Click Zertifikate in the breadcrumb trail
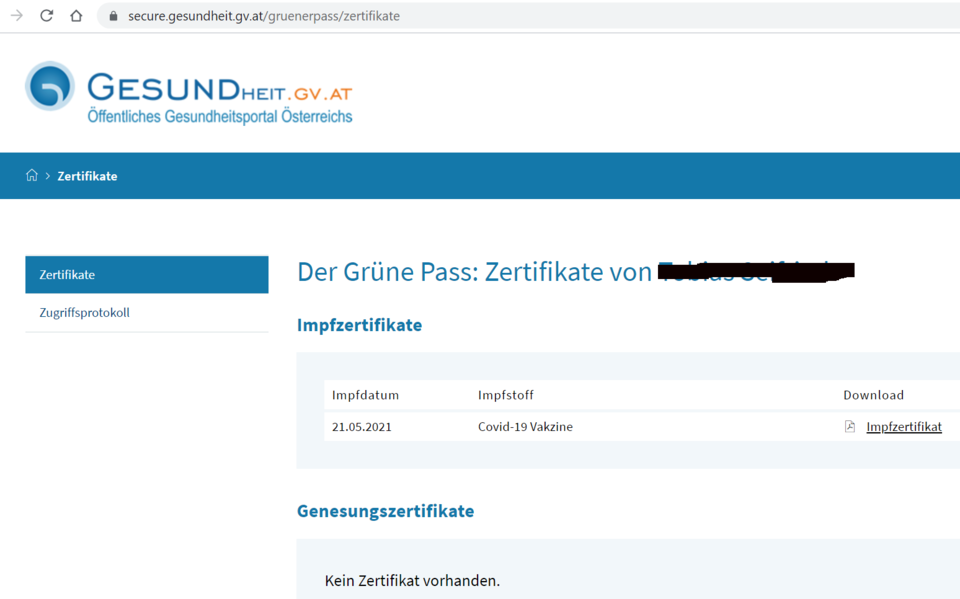This screenshot has width=960, height=599. point(87,175)
